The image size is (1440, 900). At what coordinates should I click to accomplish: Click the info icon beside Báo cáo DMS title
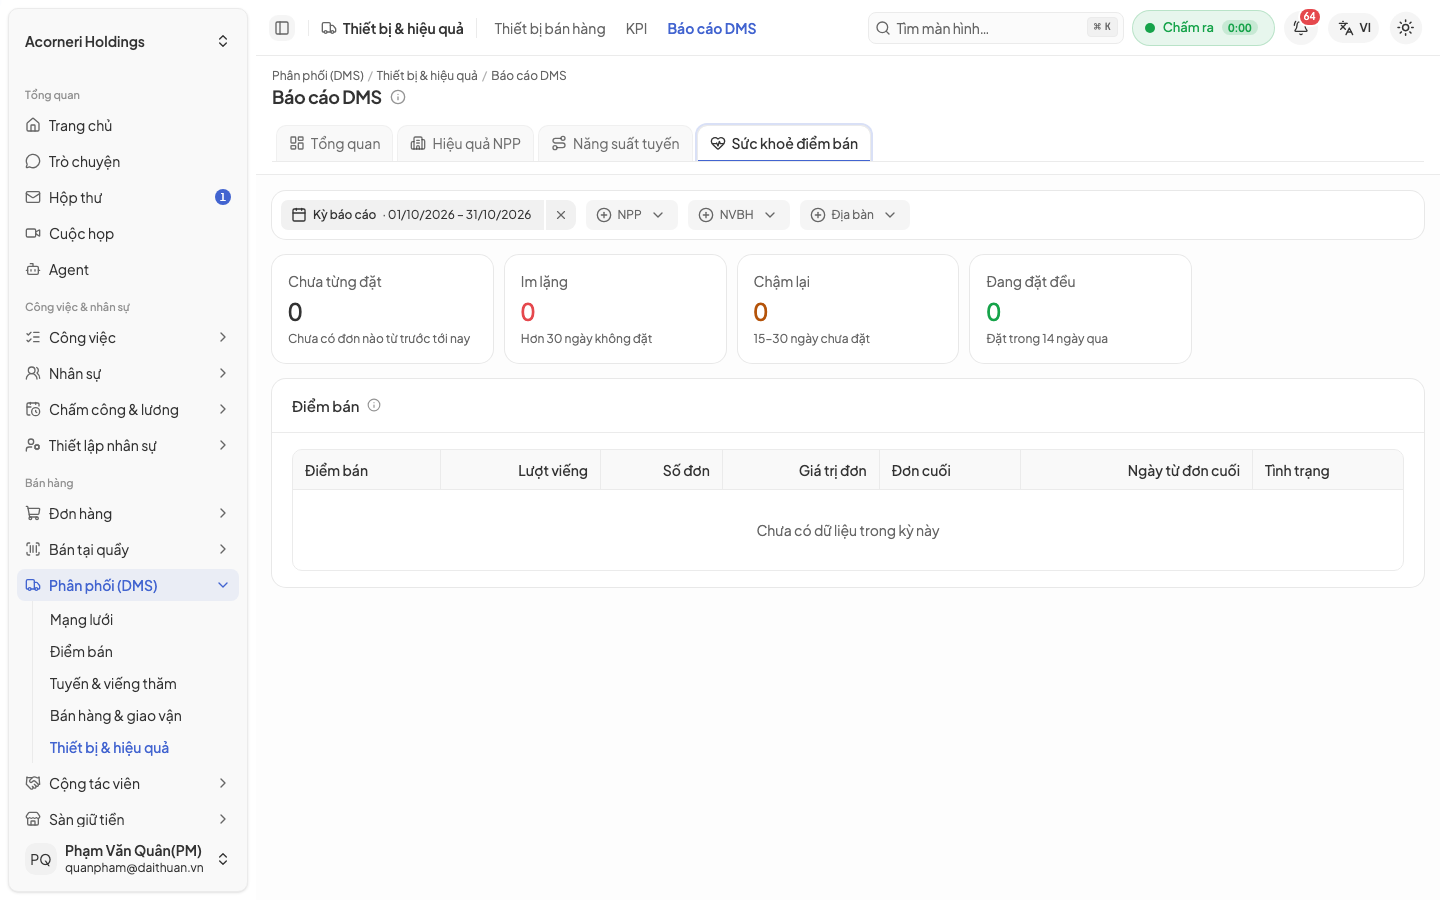[x=398, y=97]
